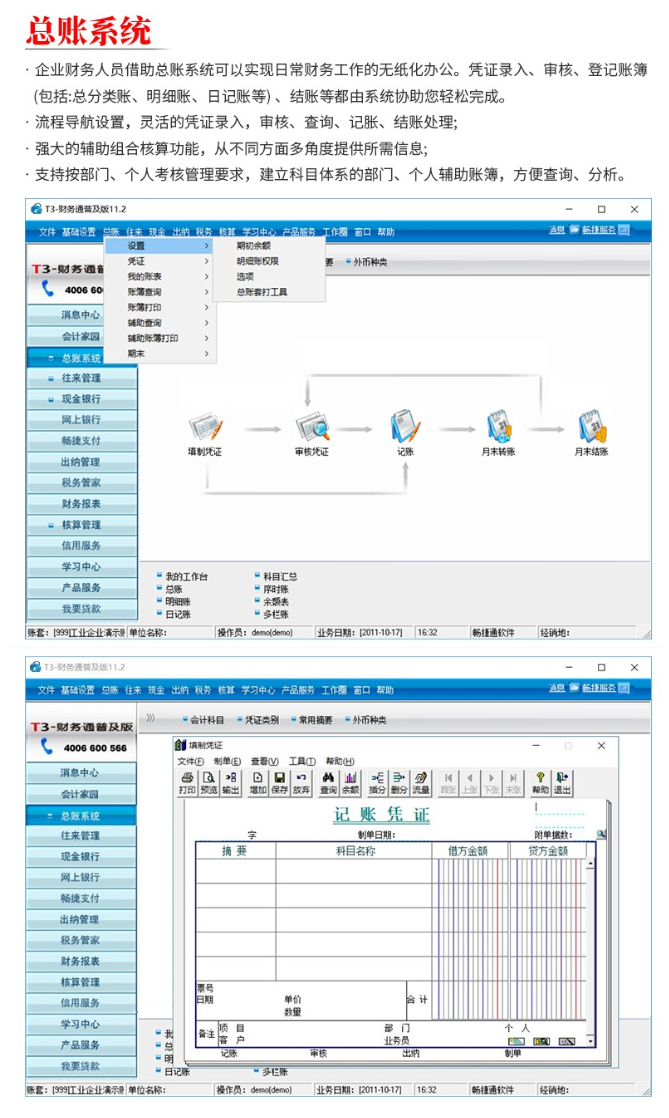The image size is (669, 1118).
Task: Click voucher grid scrollbar down arrow
Action: (591, 1041)
